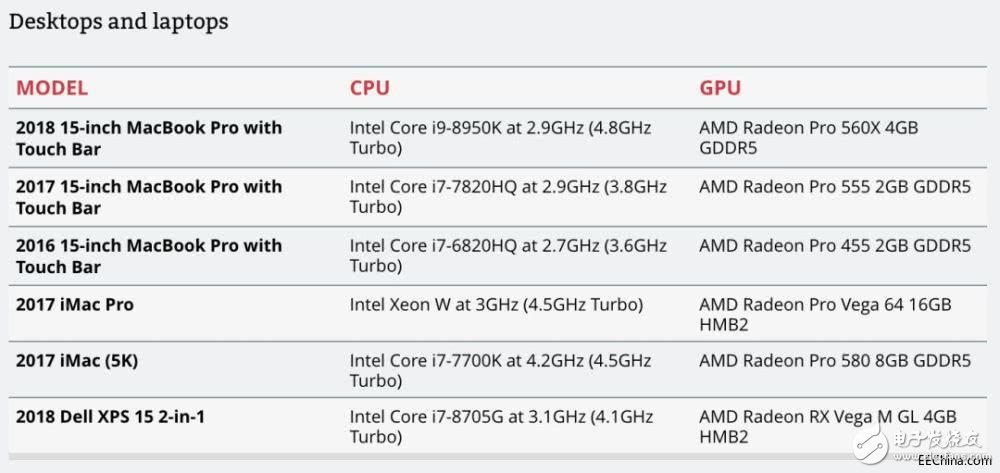Click the Intel Xeon W CPU cell
Viewport: 1000px width, 473px height.
(496, 304)
